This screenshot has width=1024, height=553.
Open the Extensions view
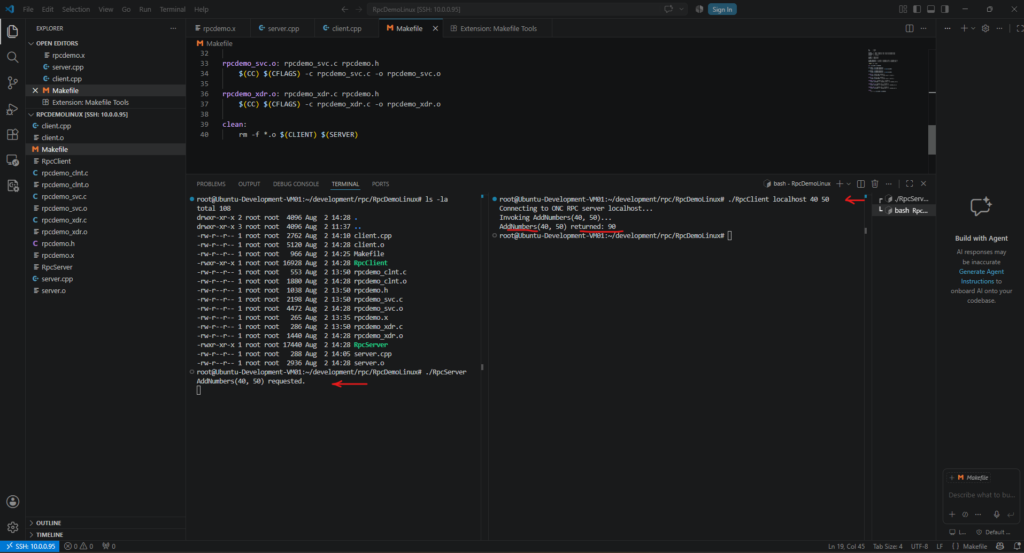click(x=12, y=134)
